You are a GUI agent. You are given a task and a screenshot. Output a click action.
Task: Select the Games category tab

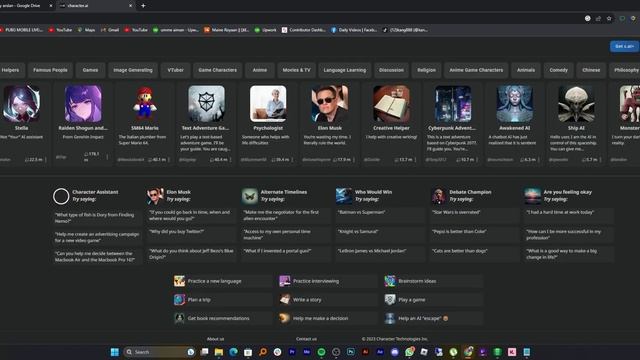(x=90, y=70)
